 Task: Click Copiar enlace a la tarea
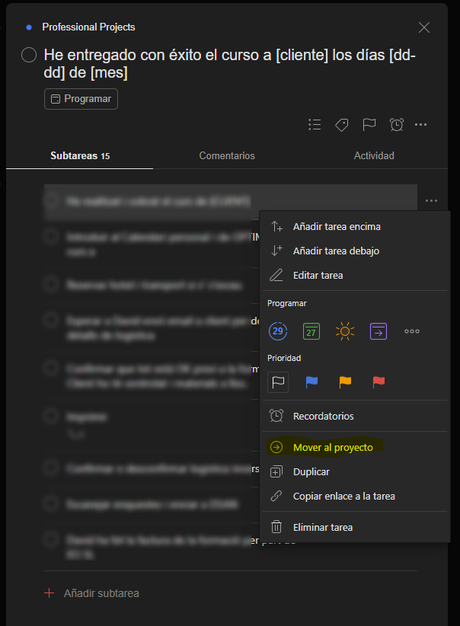tap(355, 496)
